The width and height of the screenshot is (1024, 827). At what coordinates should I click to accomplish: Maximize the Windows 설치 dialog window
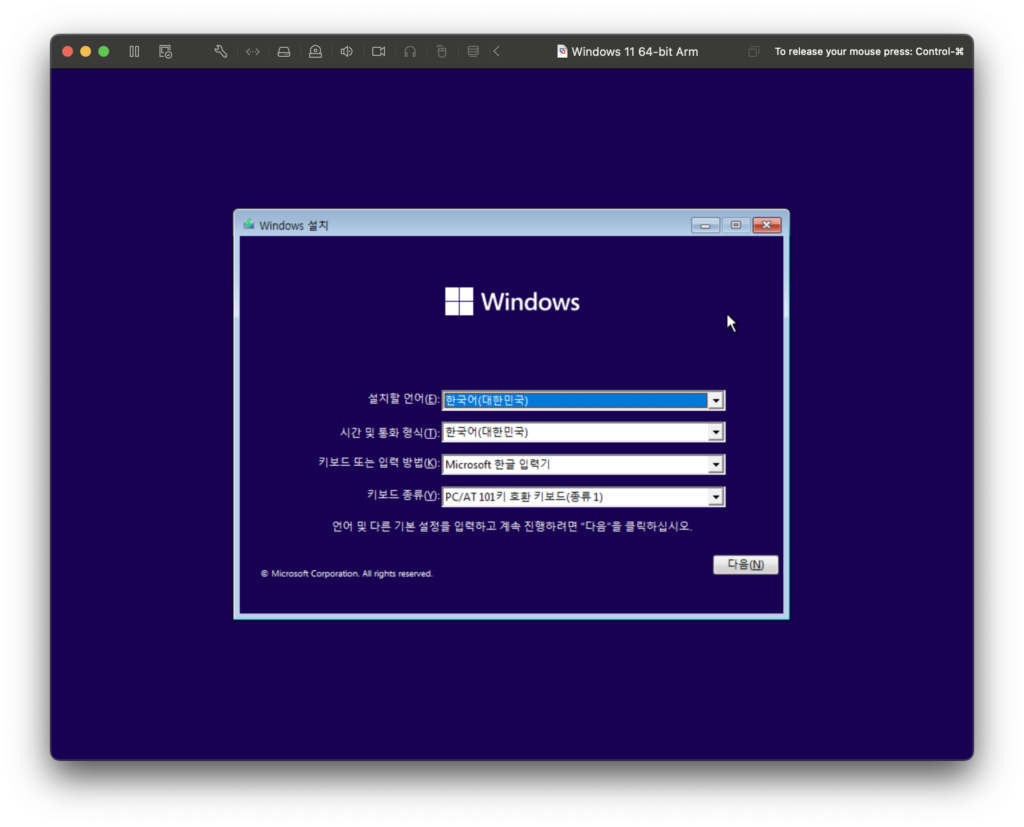pyautogui.click(x=735, y=225)
